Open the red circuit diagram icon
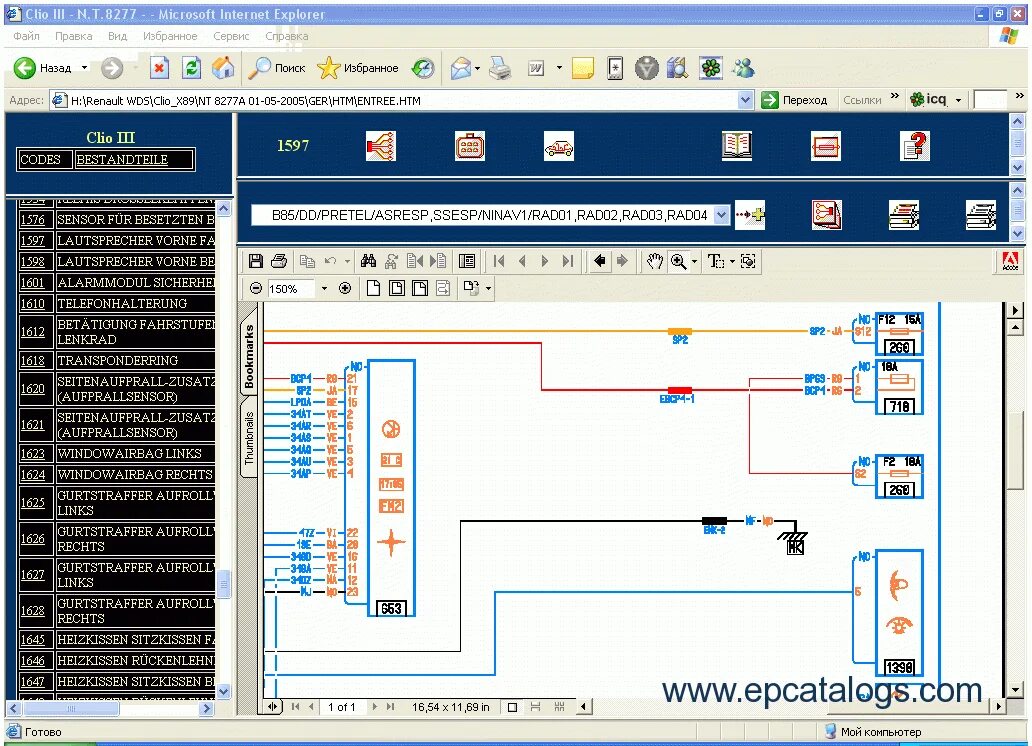Screen dimensions: 1032x746 (x=827, y=215)
